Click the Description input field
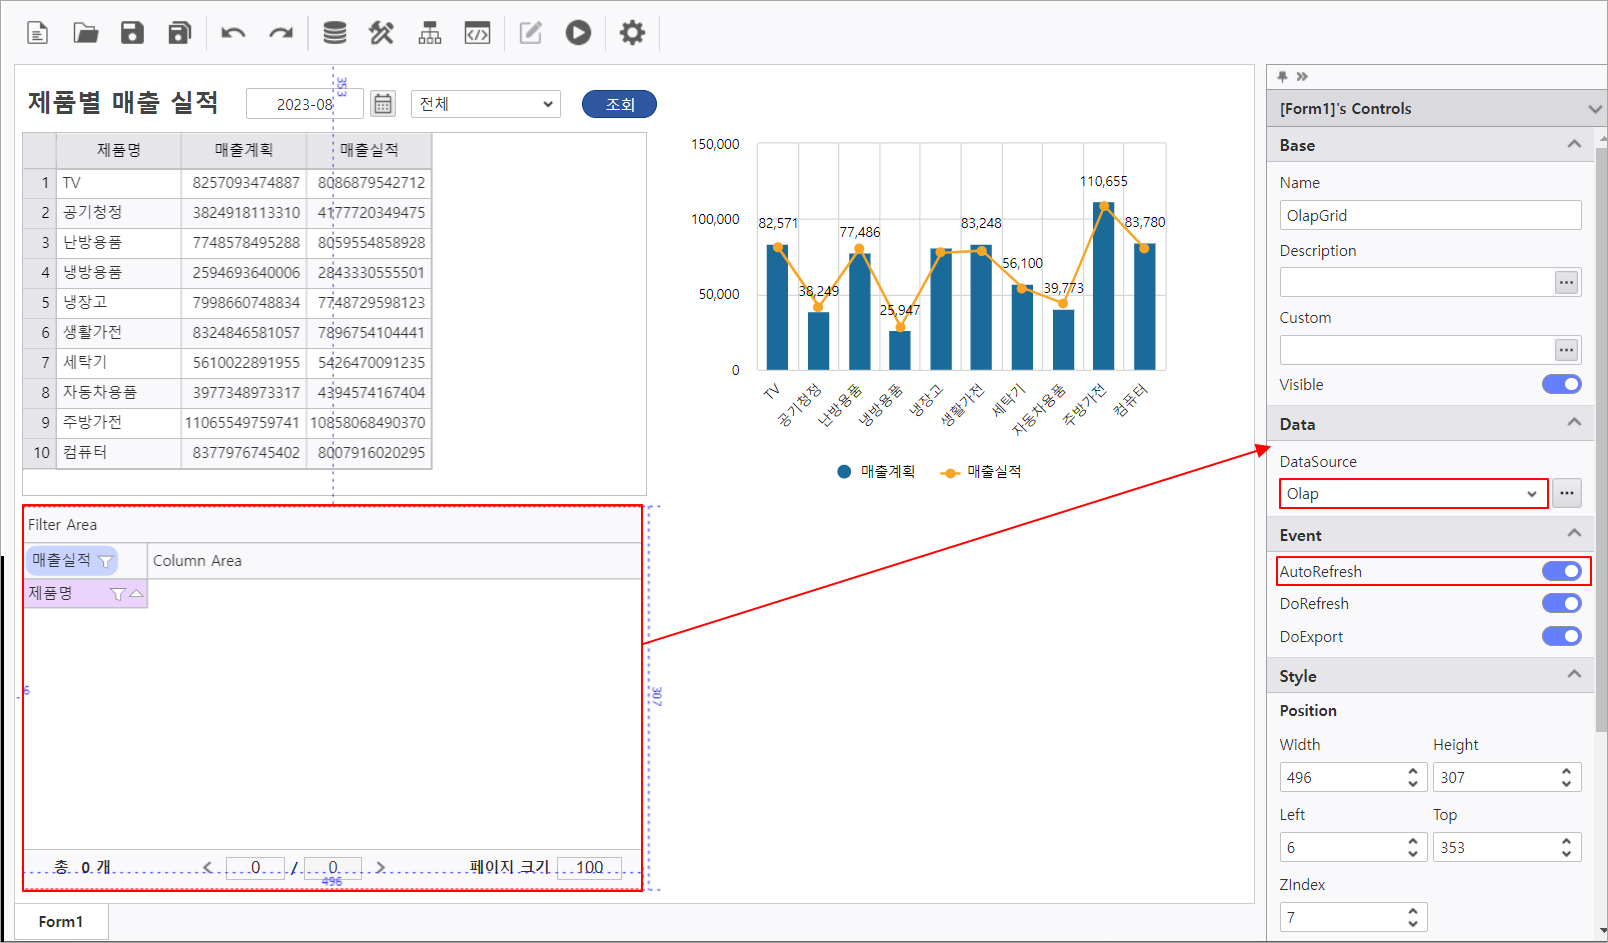 point(1417,282)
